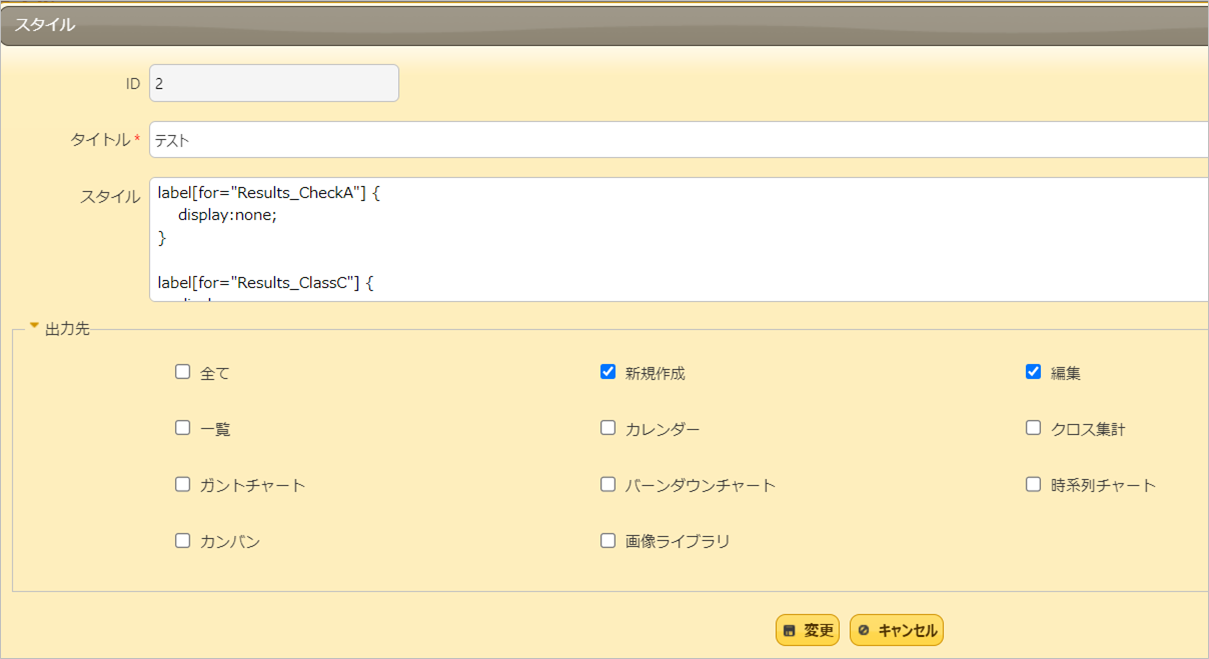Screen dimensions: 1209x659
Task: Collapse the 出力先 section triangle
Action: click(35, 323)
